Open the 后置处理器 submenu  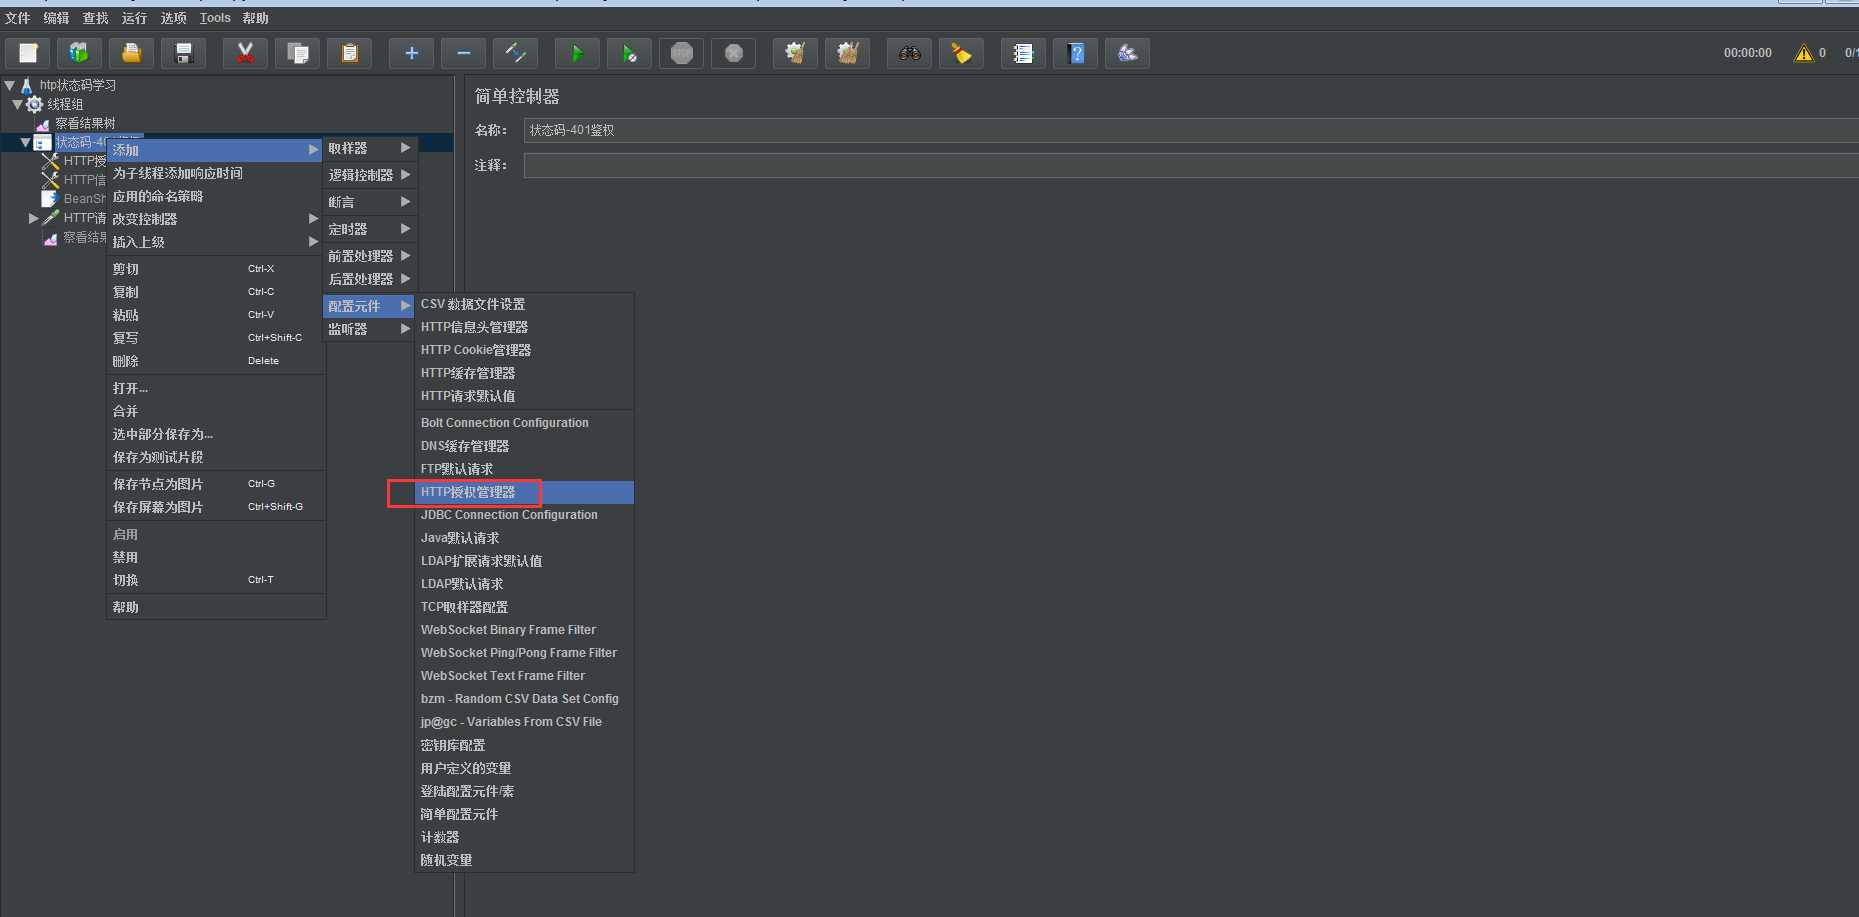point(369,279)
